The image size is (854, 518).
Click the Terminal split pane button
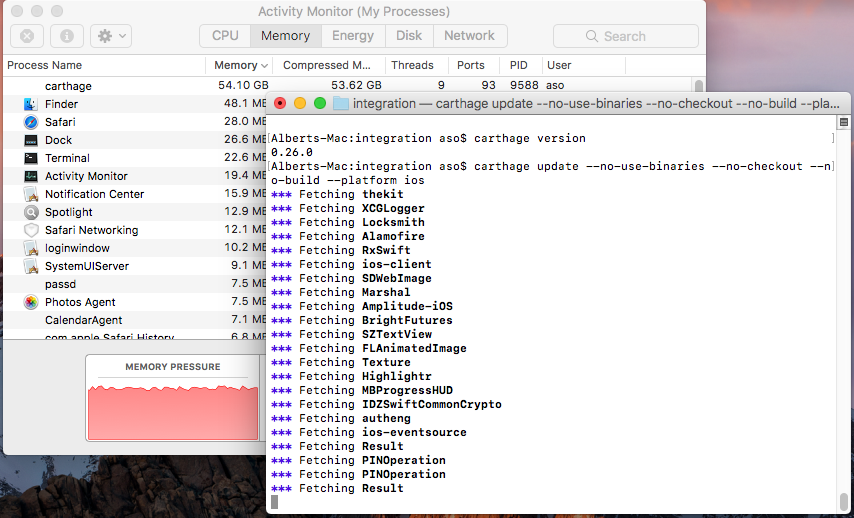[x=844, y=123]
